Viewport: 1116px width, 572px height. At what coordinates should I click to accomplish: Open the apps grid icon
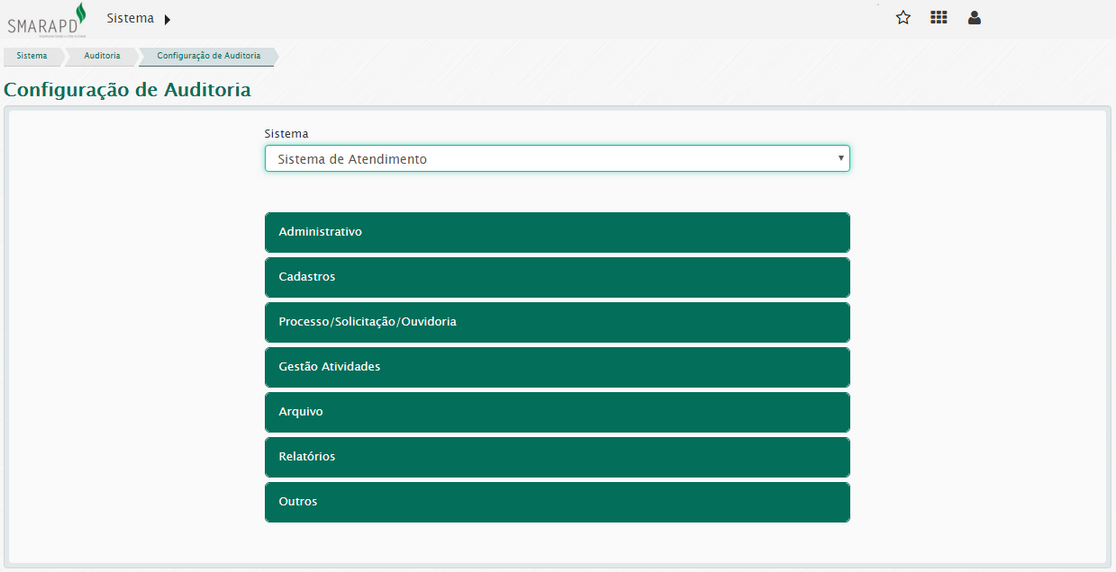tap(938, 17)
